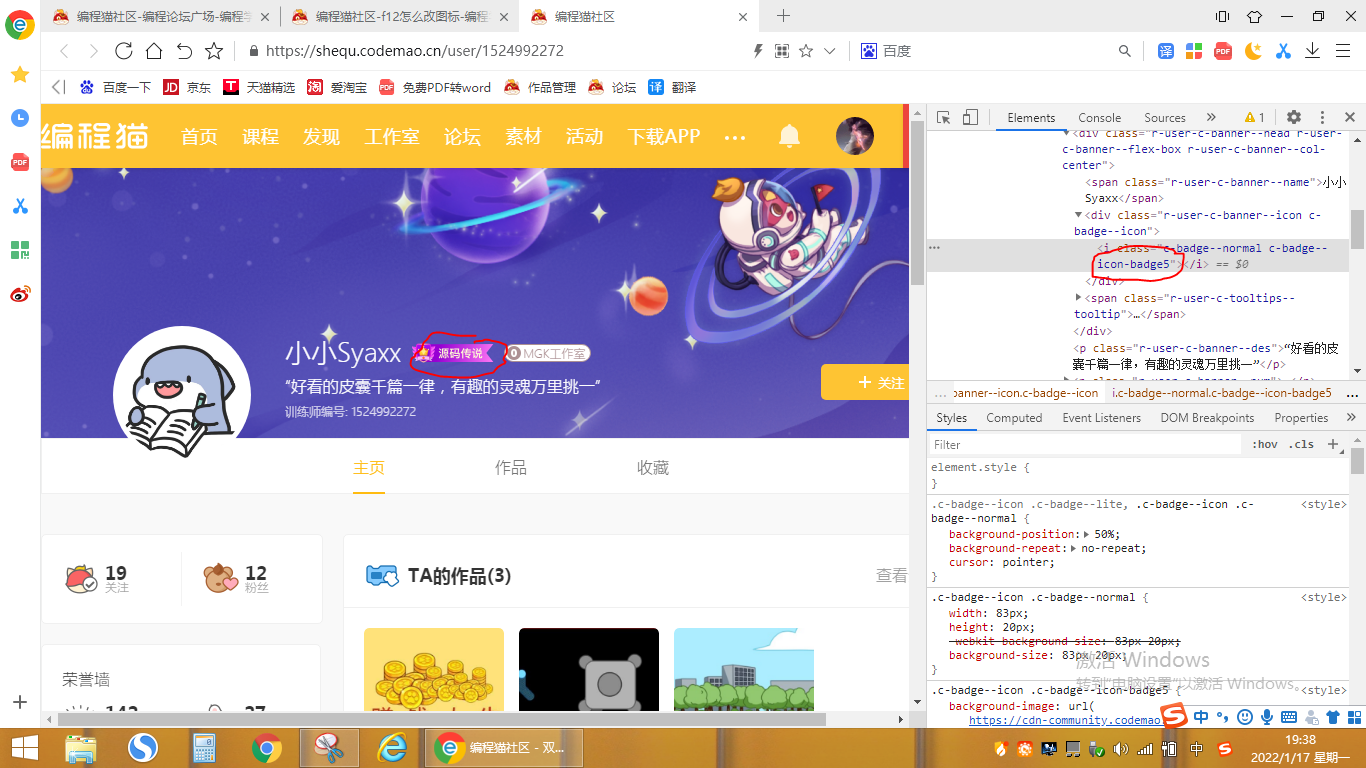The width and height of the screenshot is (1366, 768).
Task: Open the blue translate extension icon
Action: pyautogui.click(x=1166, y=51)
